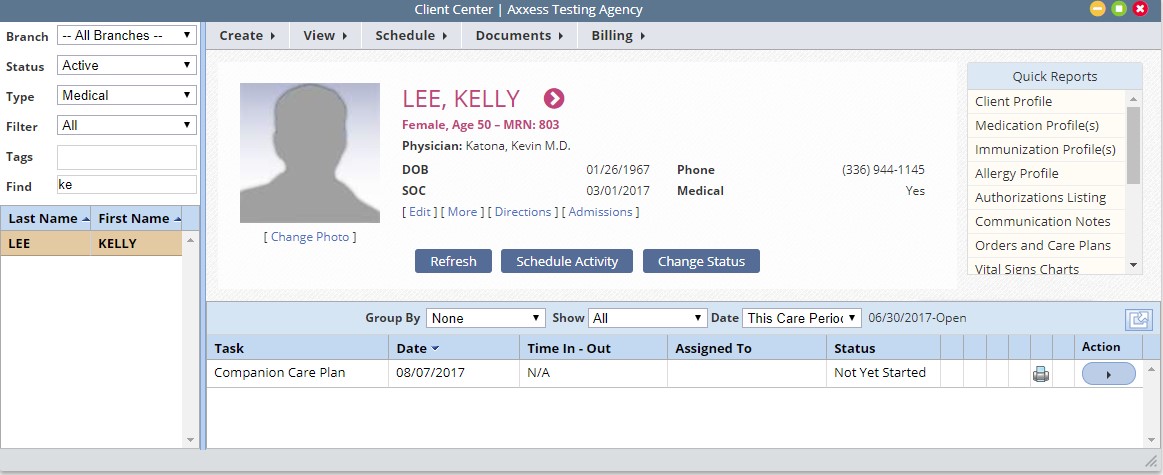Click the resize grip at the window corner
This screenshot has height=475, width=1163.
(x=1150, y=462)
